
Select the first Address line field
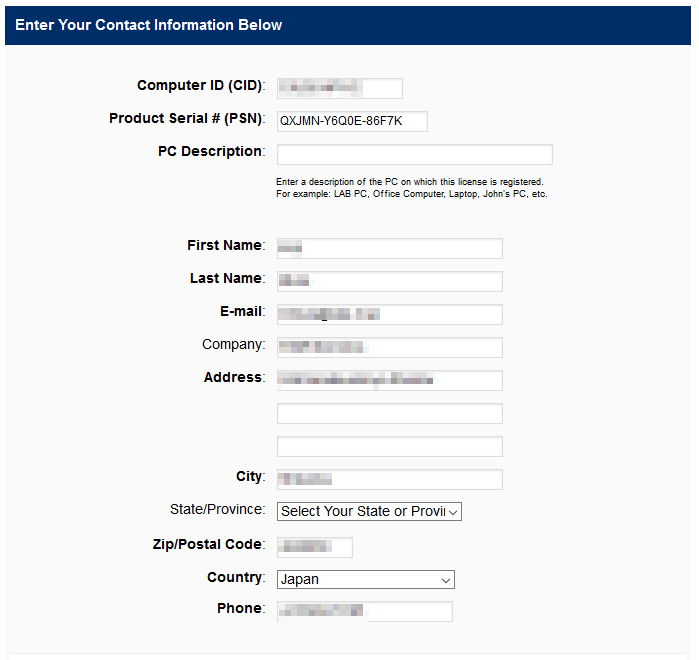click(389, 380)
